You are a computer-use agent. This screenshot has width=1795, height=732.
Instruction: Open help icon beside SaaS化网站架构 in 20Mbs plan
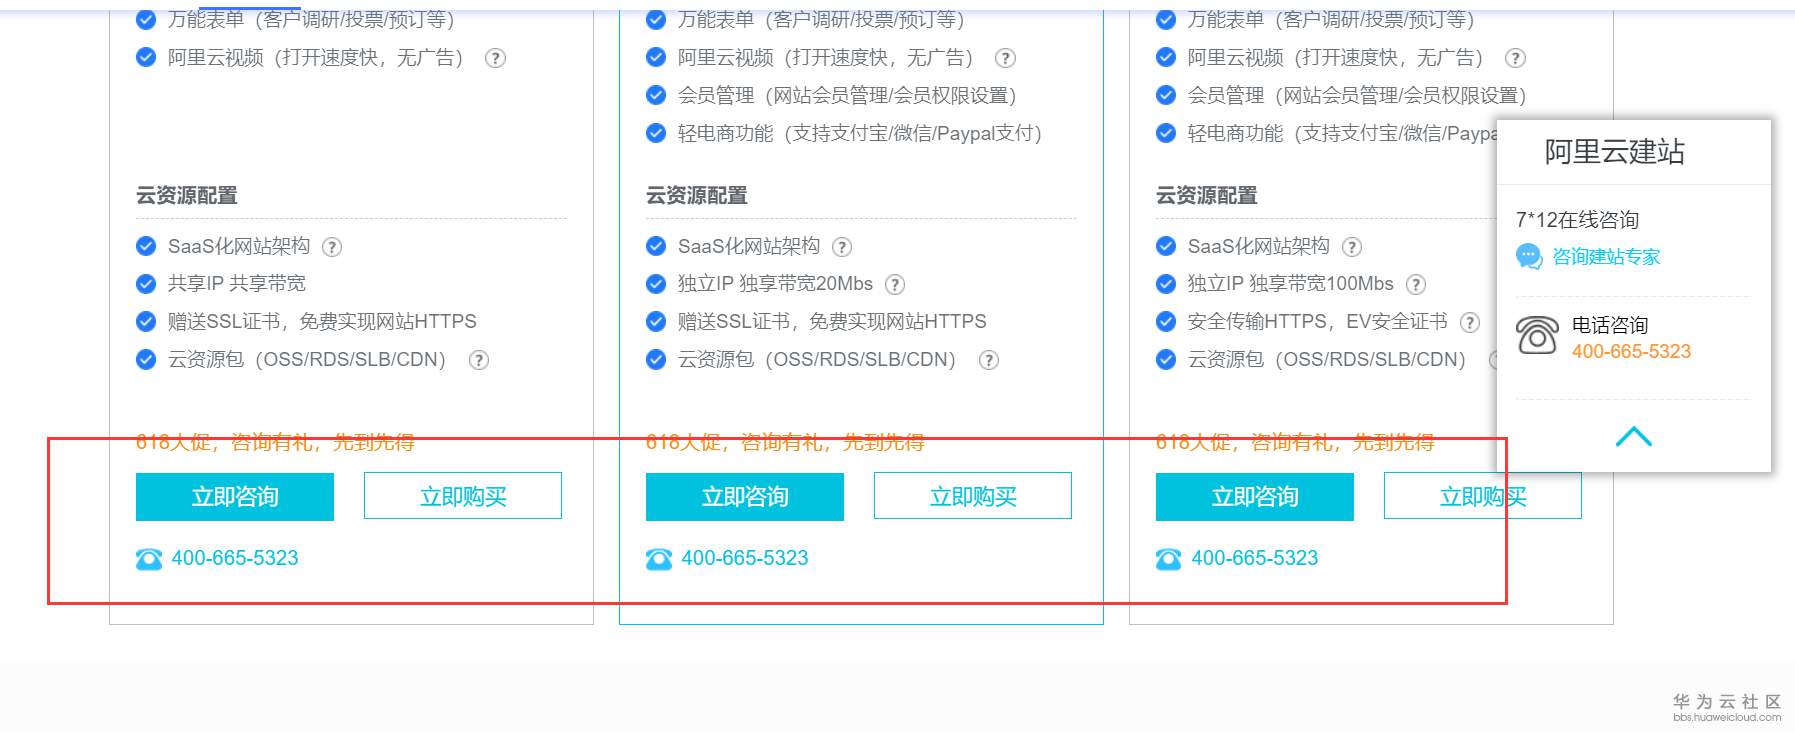(x=842, y=247)
